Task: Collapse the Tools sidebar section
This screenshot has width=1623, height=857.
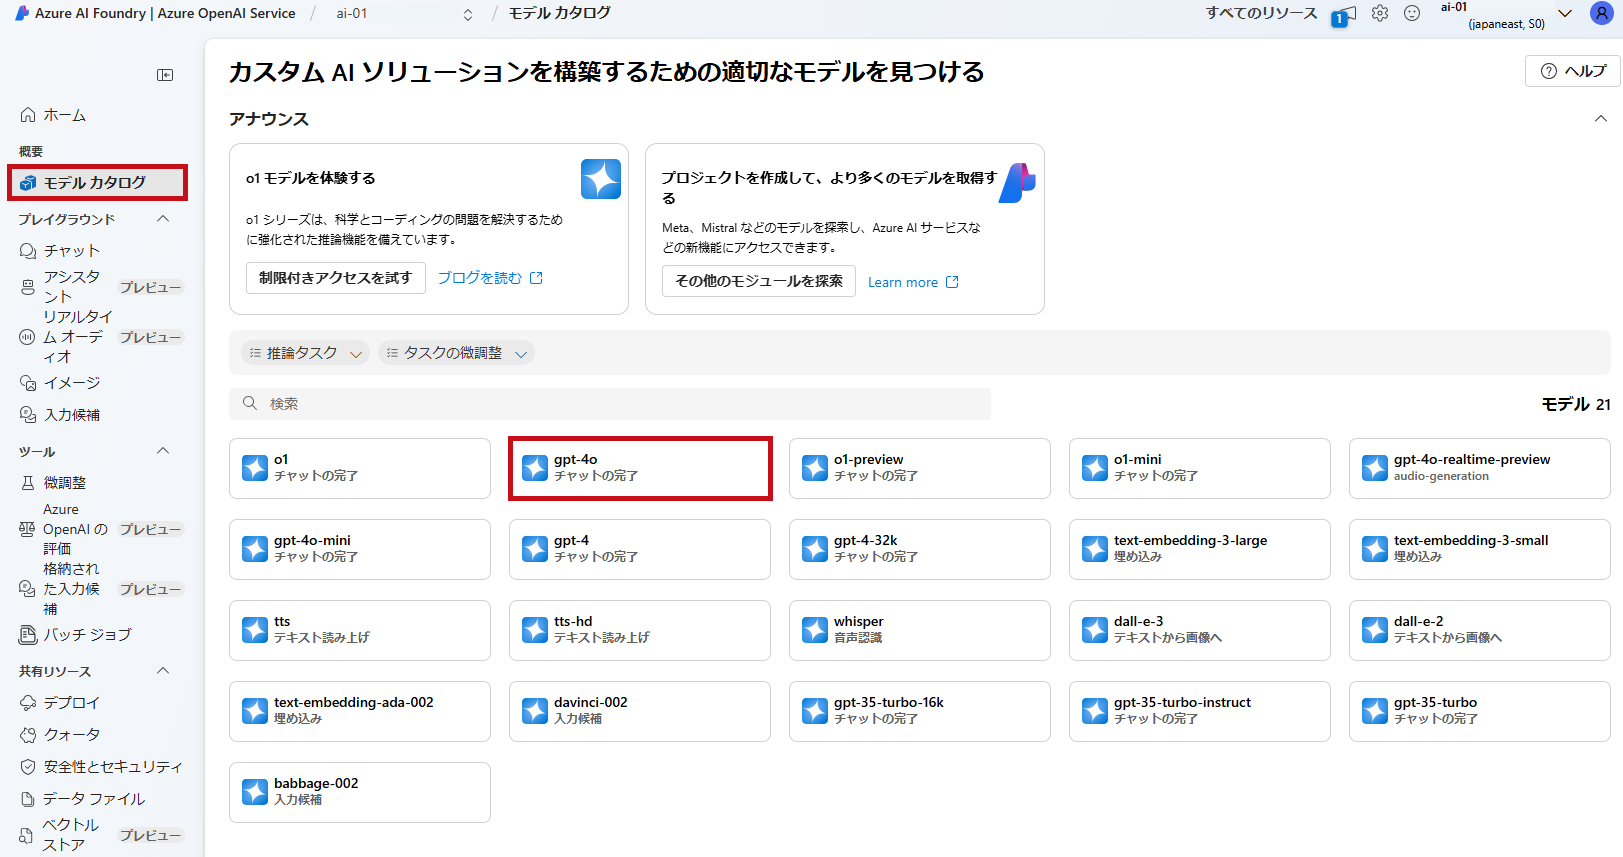Action: 163,451
